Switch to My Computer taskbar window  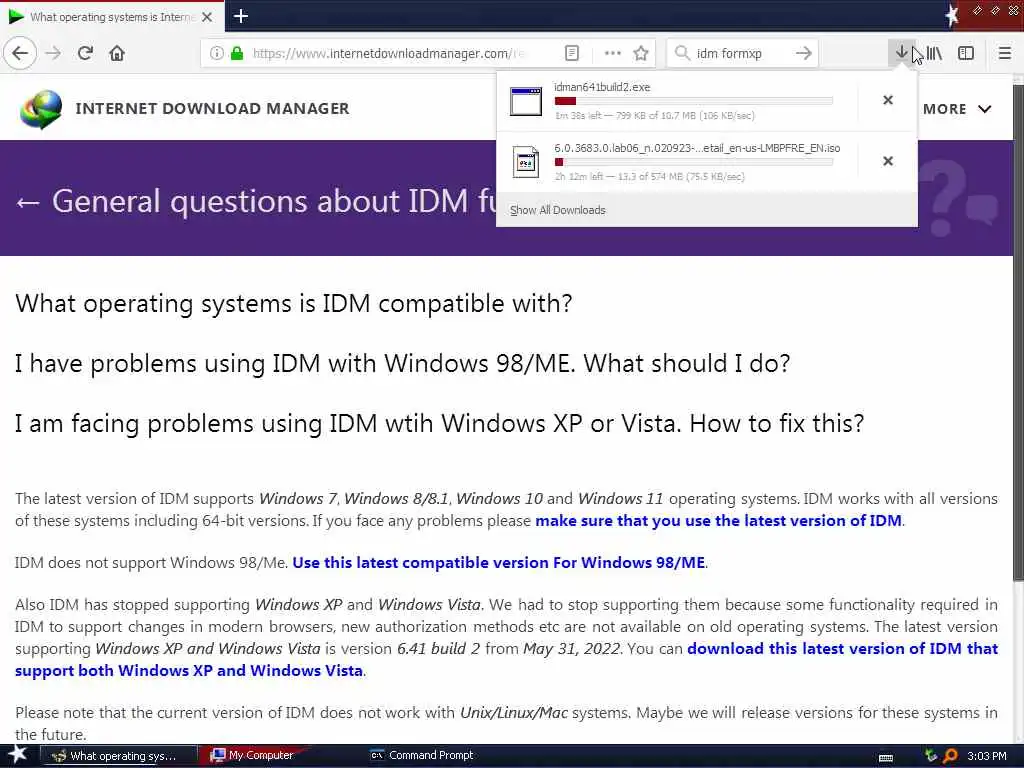click(255, 755)
